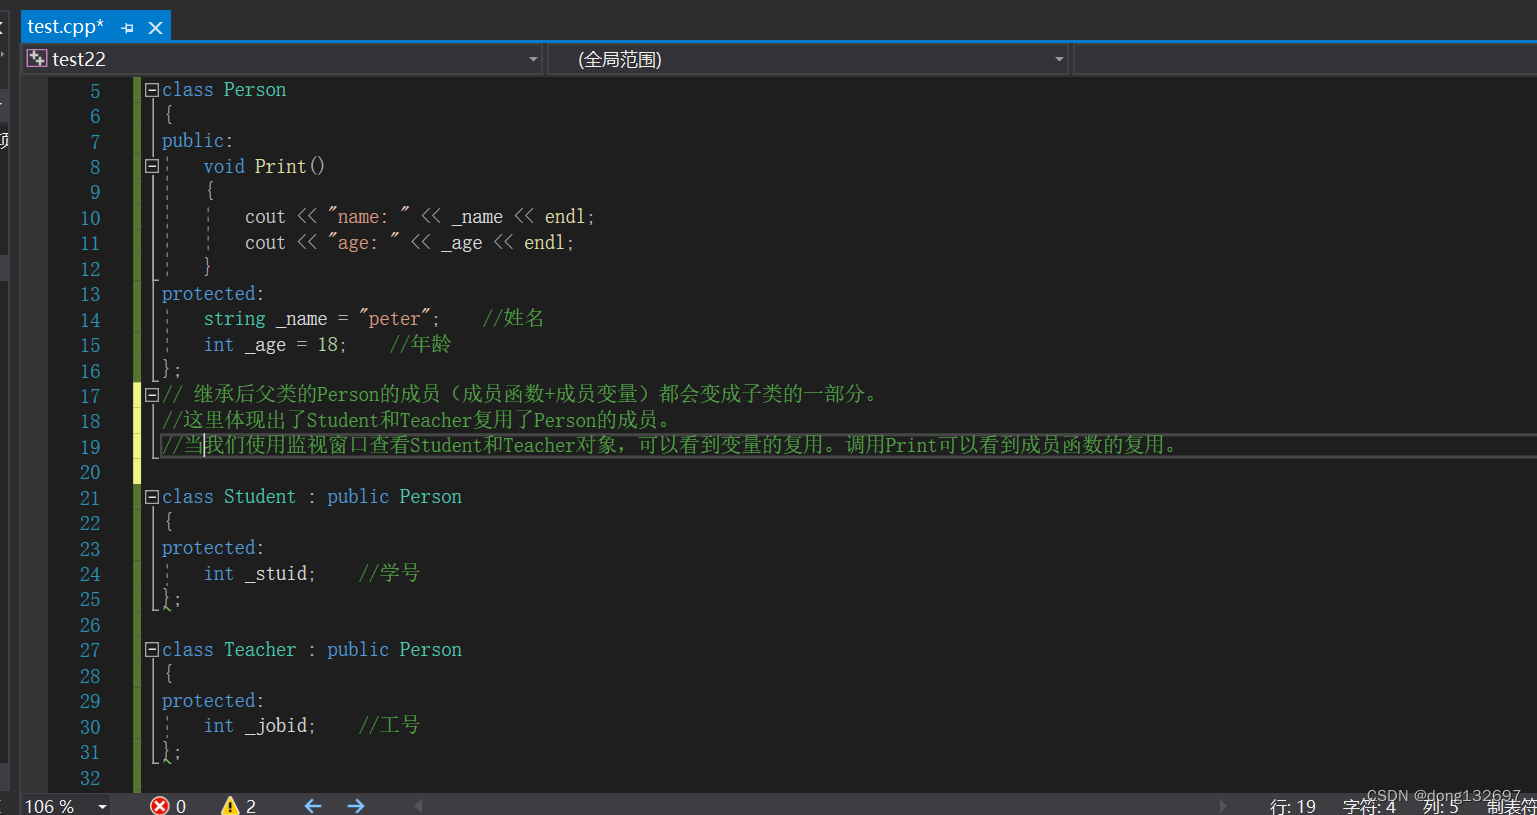Click the //工号 comment
Image resolution: width=1537 pixels, height=815 pixels.
coord(389,726)
